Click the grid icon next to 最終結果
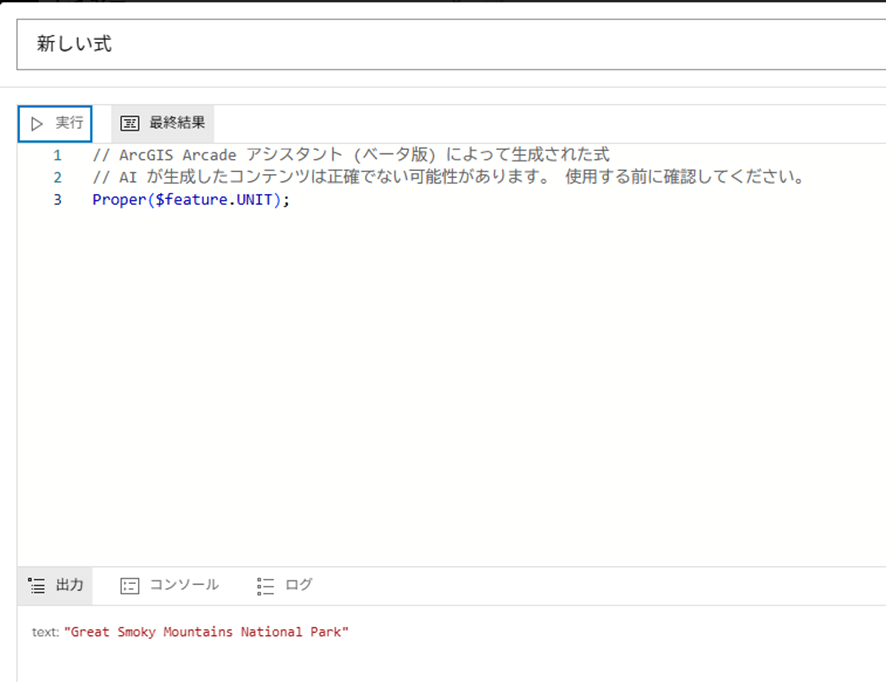The height and width of the screenshot is (682, 886). pos(129,123)
